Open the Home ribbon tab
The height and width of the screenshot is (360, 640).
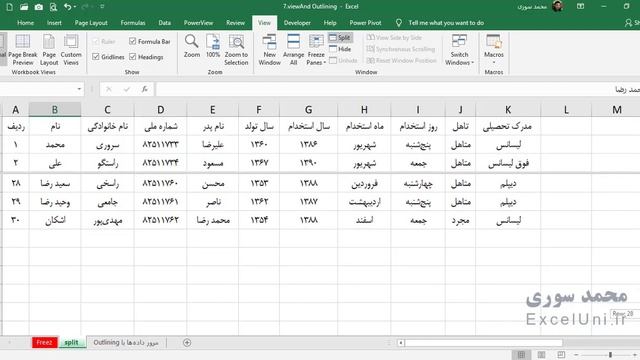point(25,23)
